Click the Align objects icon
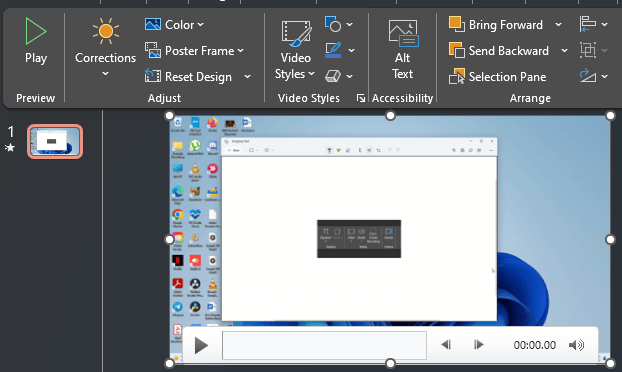Screen dimensions: 622x372 [587, 24]
